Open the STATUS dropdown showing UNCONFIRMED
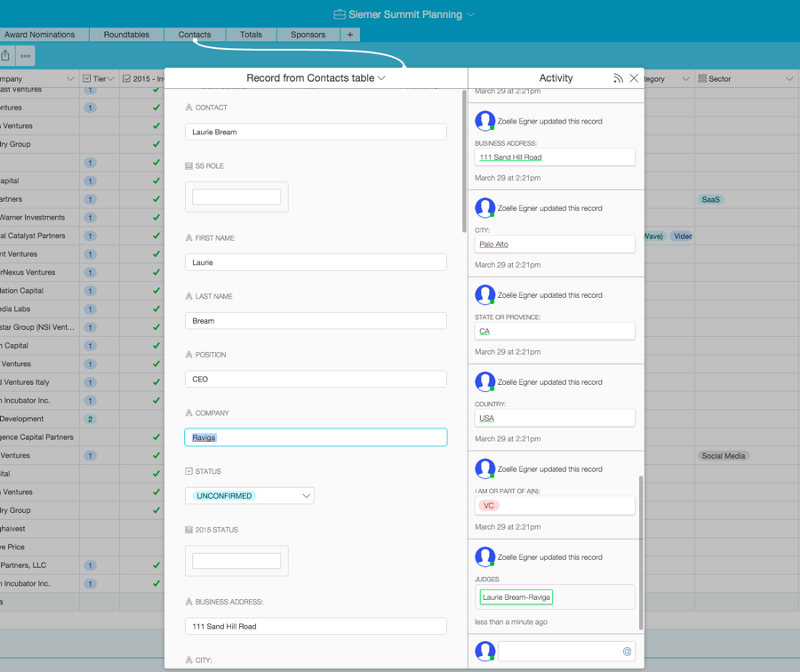 pyautogui.click(x=249, y=495)
